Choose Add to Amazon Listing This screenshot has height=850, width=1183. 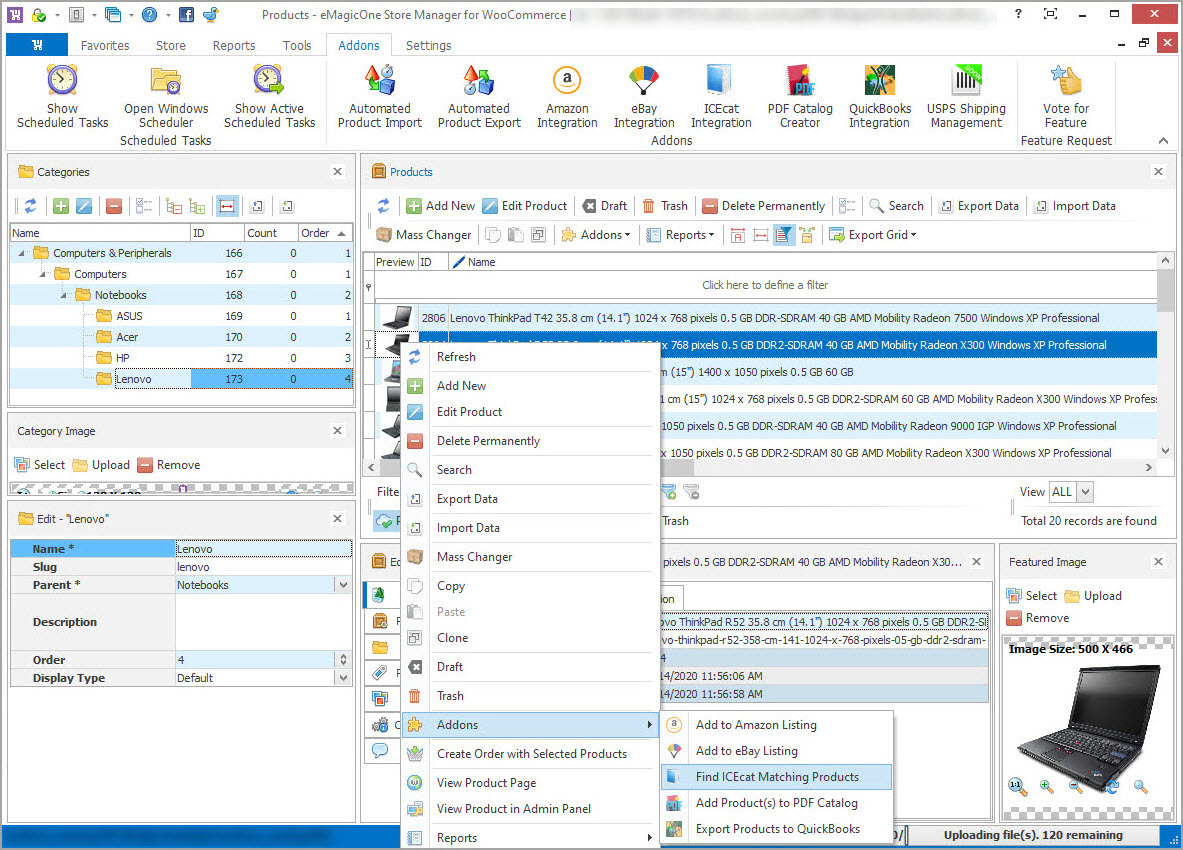(777, 725)
